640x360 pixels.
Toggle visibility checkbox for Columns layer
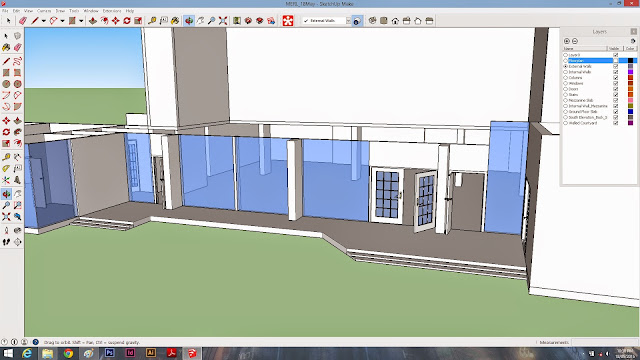point(616,78)
